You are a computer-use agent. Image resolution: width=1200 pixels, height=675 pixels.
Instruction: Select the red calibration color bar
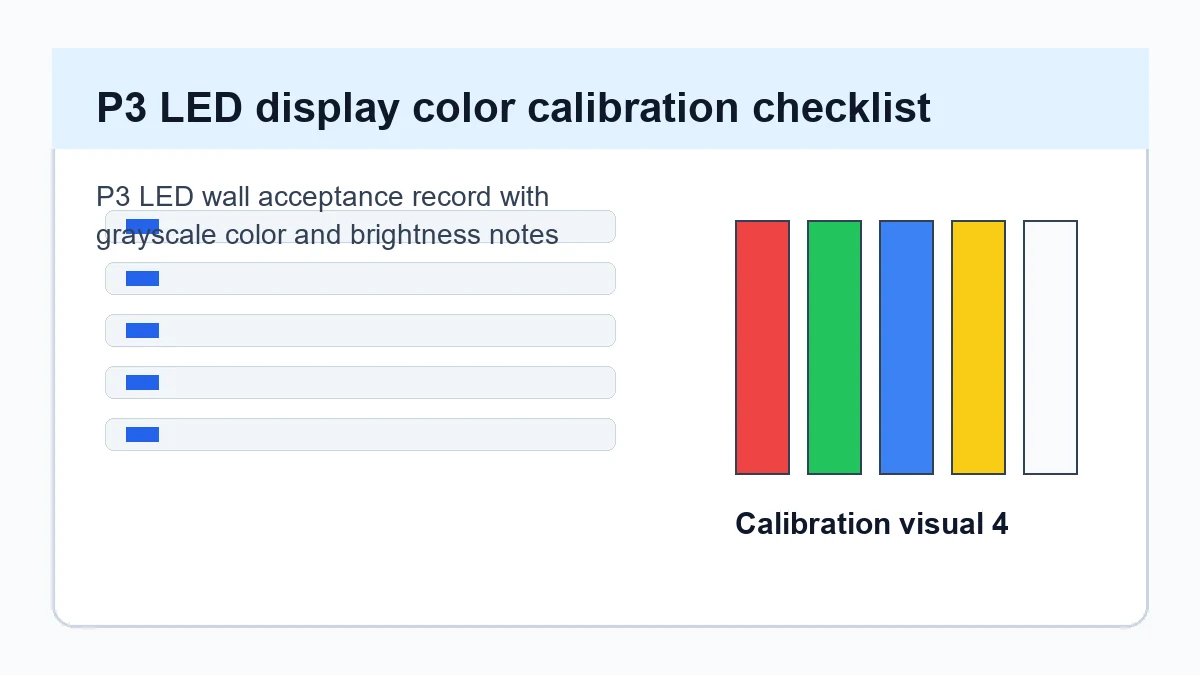click(x=762, y=347)
